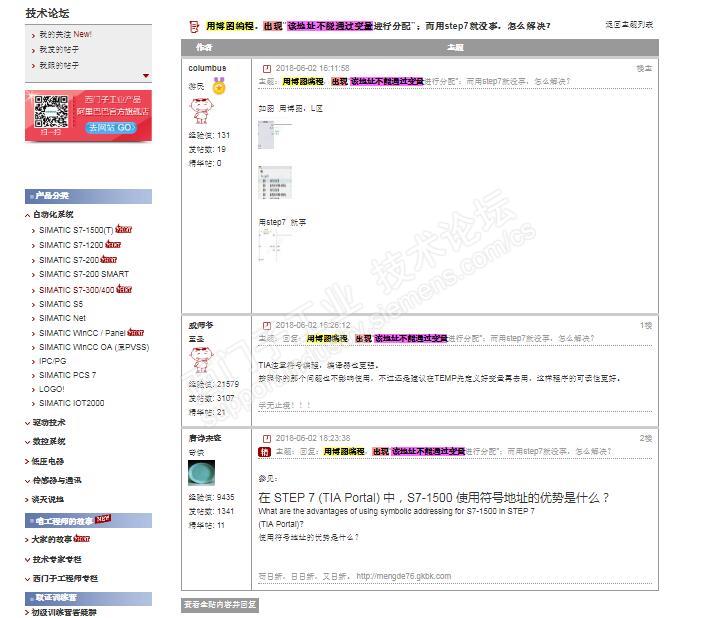Open SIMATIC S7-200 forum
This screenshot has width=717, height=618.
click(69, 260)
